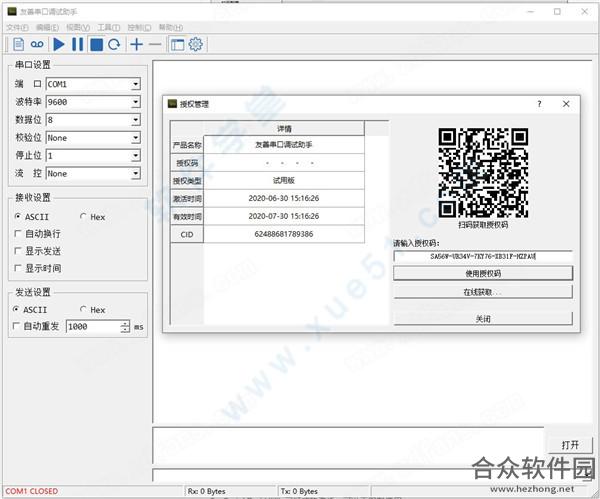Enable the 显示时间 checkbox
This screenshot has height=499, width=600.
(37, 268)
